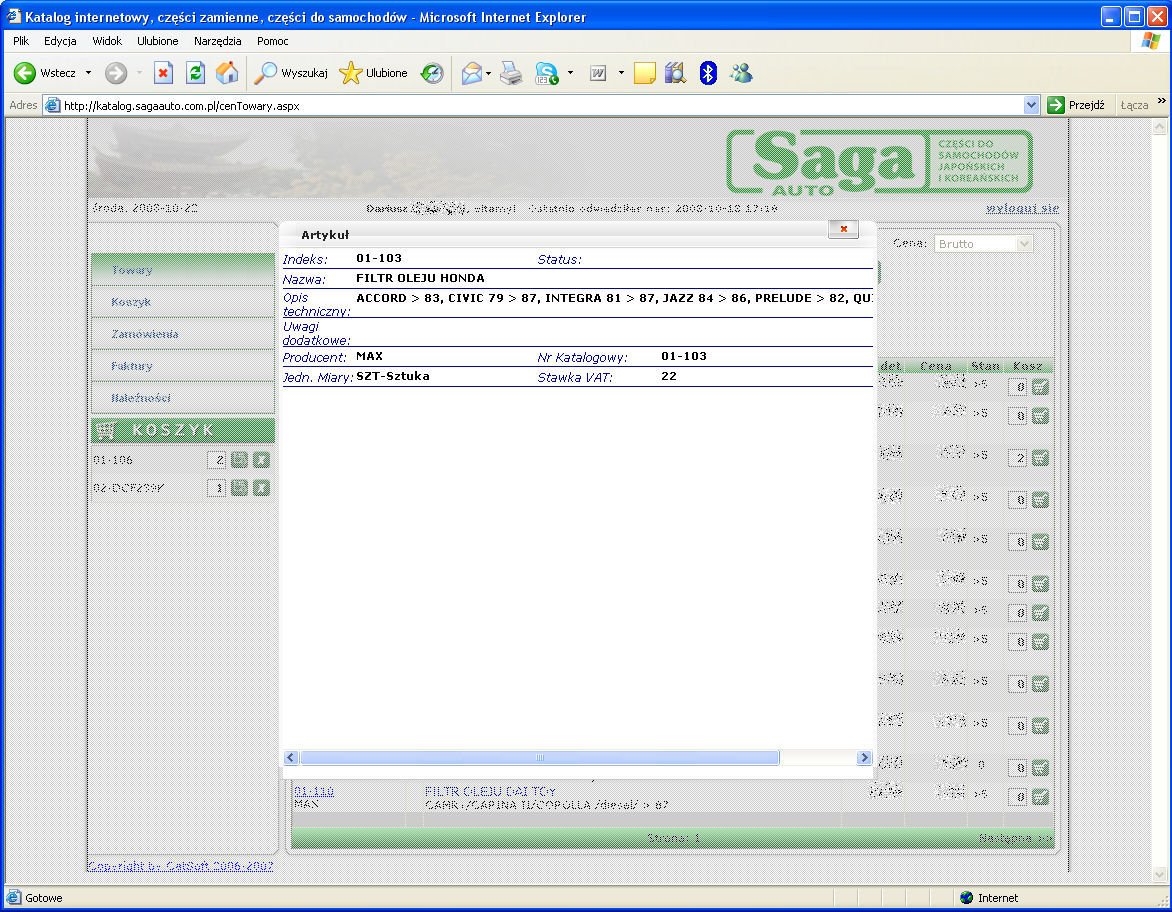This screenshot has width=1172, height=912.
Task: Click the Łącza links toolbar label
Action: pos(1134,105)
